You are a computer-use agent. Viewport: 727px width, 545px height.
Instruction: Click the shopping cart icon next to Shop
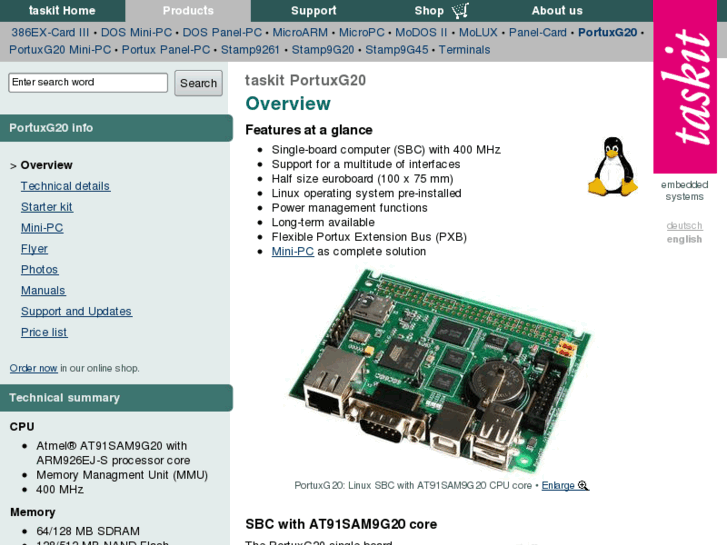[460, 10]
